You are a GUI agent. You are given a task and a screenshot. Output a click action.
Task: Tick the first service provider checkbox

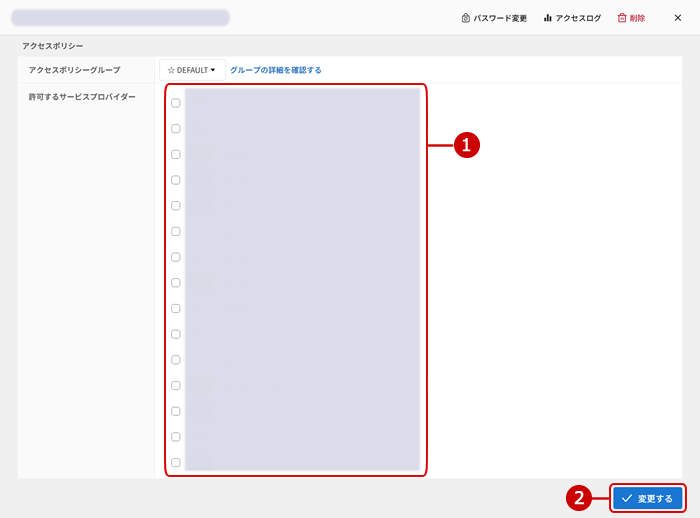(176, 103)
